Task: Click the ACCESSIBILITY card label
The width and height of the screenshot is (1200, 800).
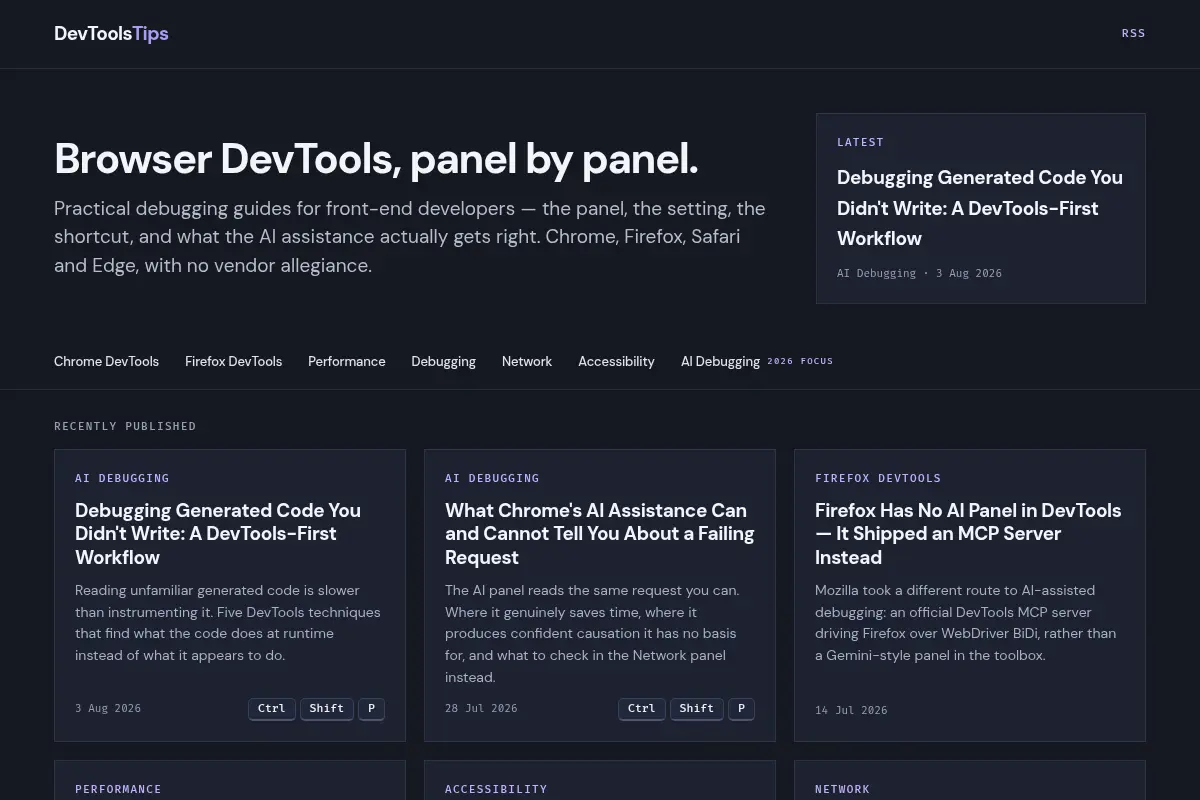Action: [496, 789]
